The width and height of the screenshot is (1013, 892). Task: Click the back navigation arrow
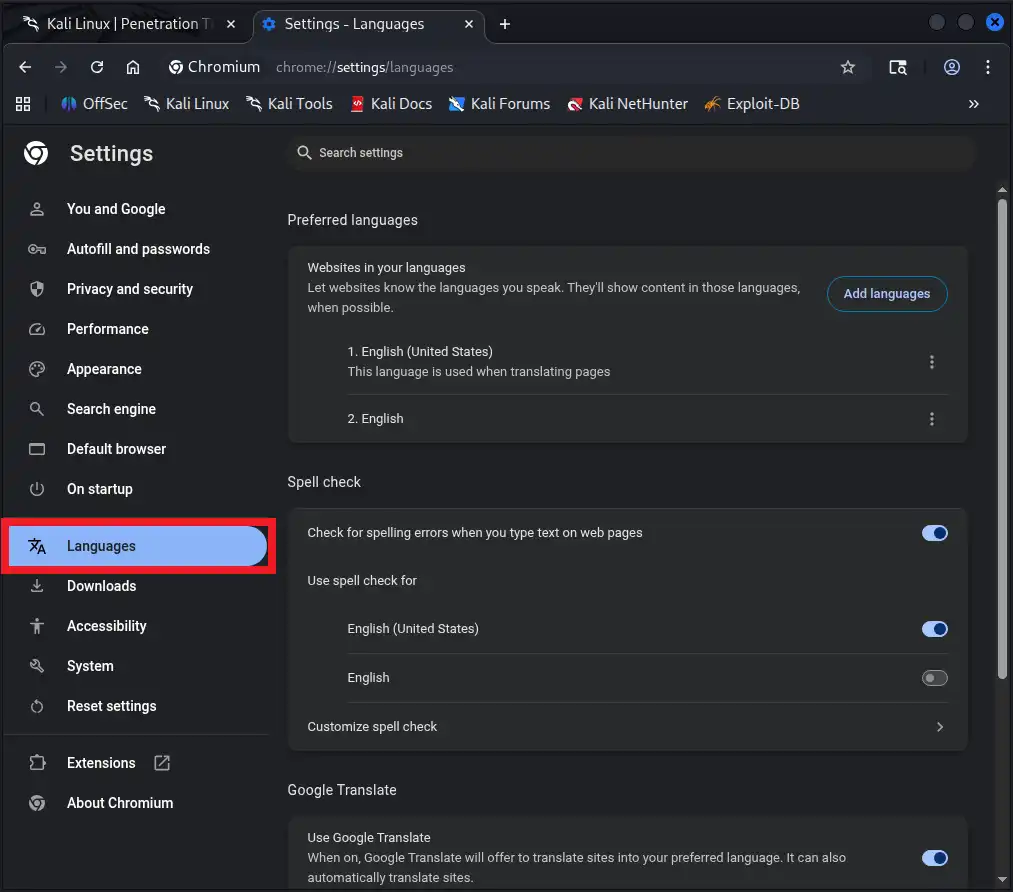point(26,67)
